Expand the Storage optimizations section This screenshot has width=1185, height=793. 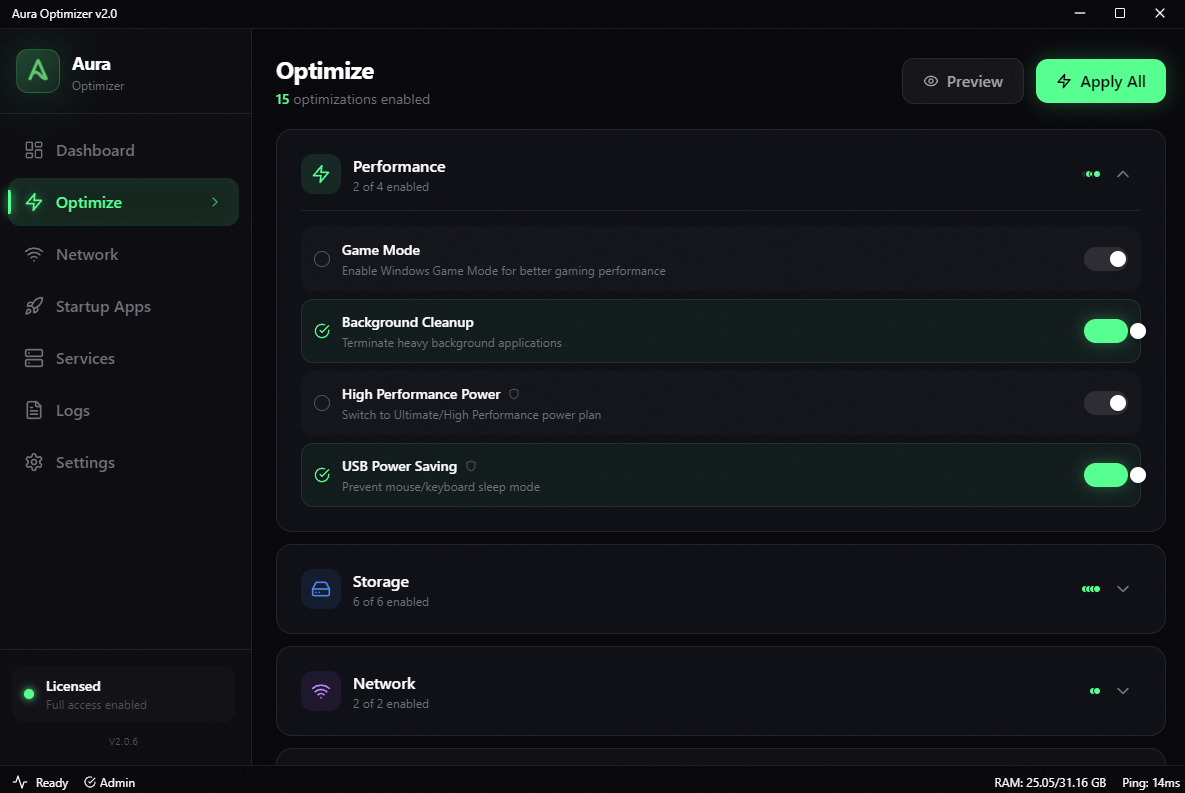[x=1122, y=589]
